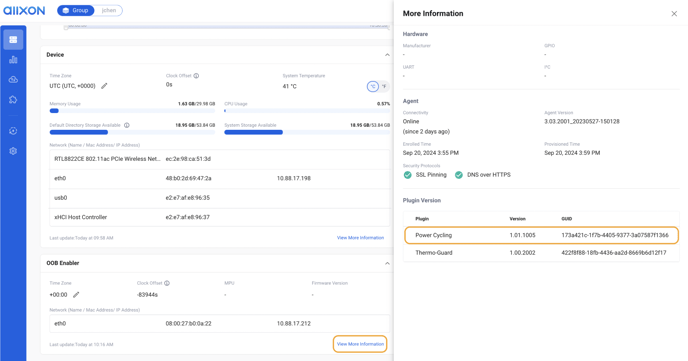This screenshot has height=361, width=688.
Task: Click the DNS over HTTPS green check icon
Action: pos(459,175)
